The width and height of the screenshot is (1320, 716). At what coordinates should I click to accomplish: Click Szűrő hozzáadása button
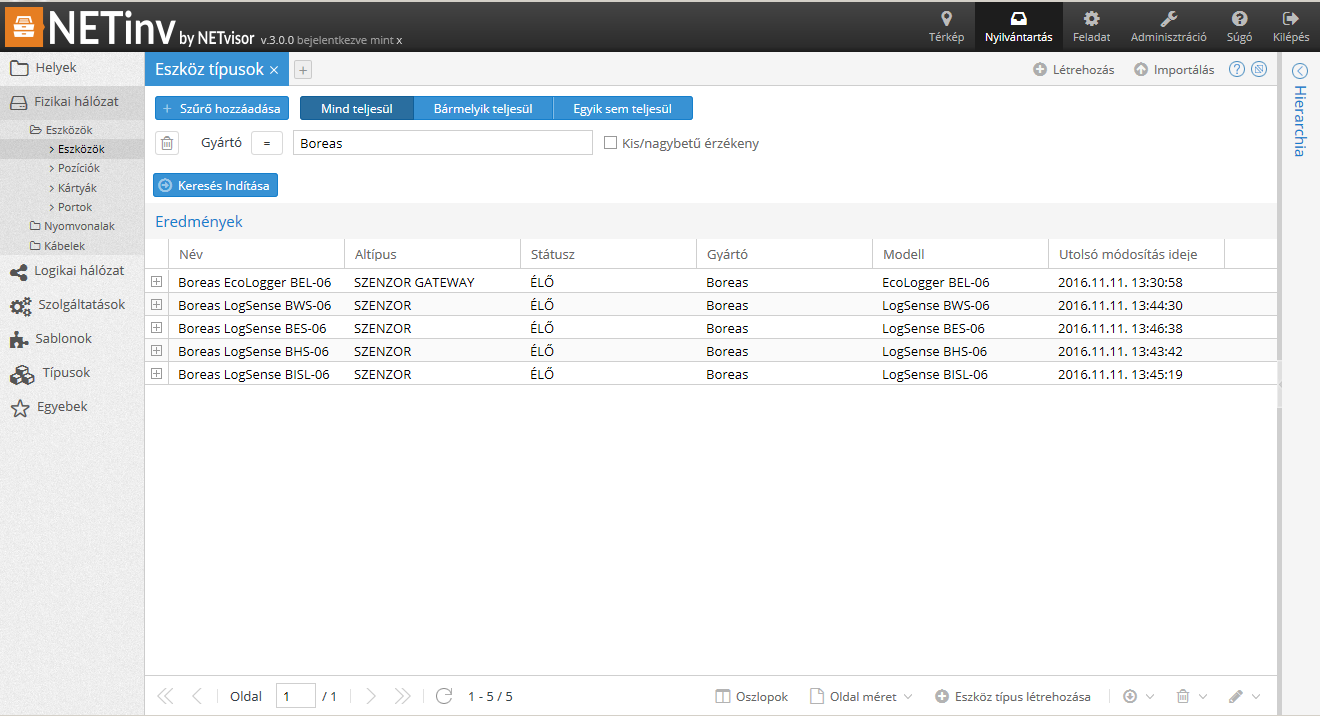pos(222,108)
